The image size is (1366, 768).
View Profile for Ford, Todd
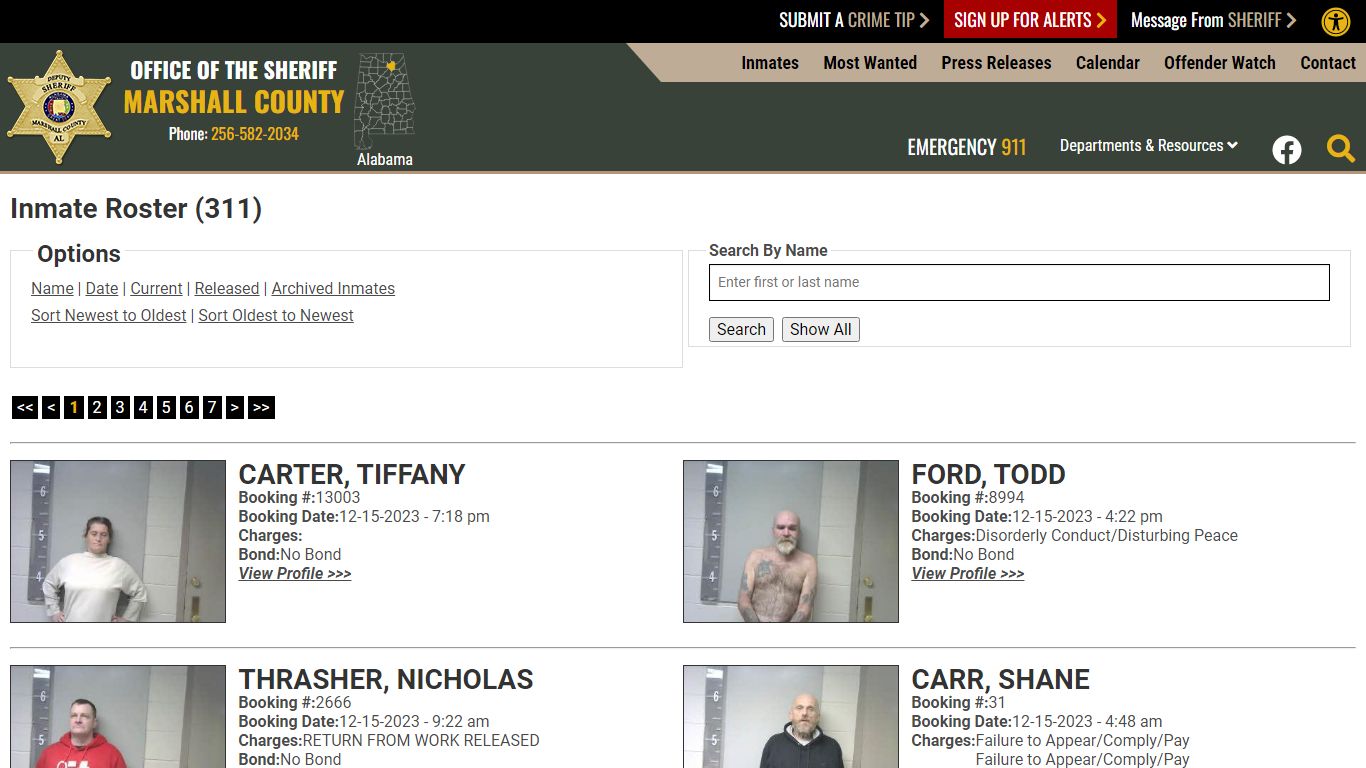[x=968, y=573]
